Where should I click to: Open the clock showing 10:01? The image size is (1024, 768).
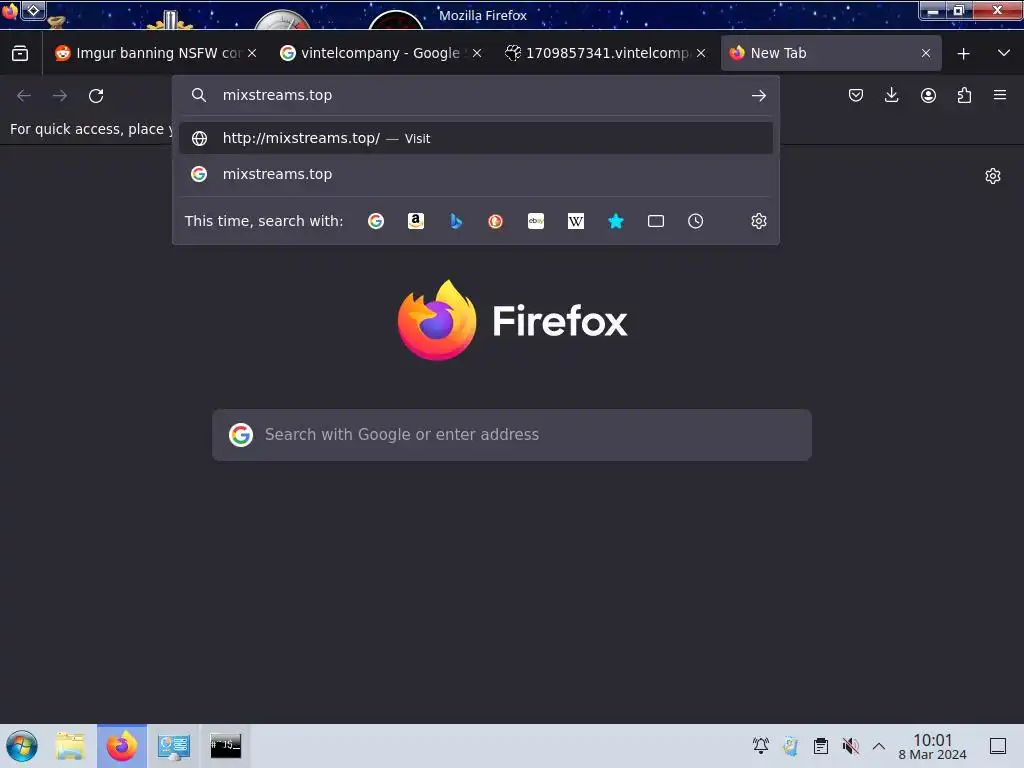point(932,746)
